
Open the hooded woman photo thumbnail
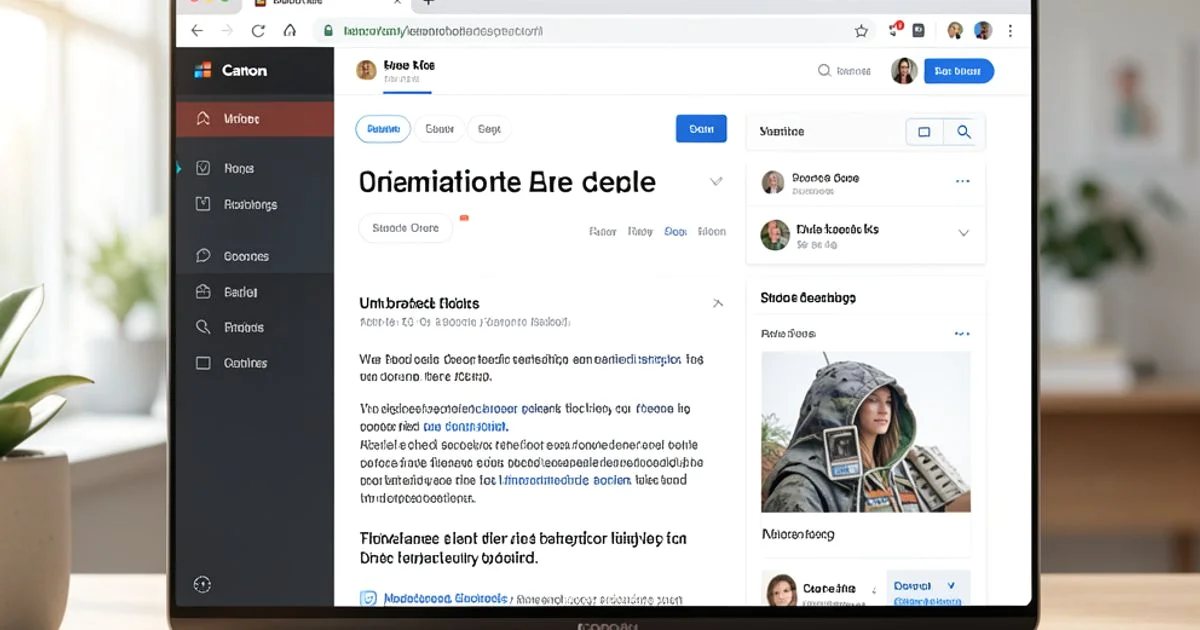point(865,431)
